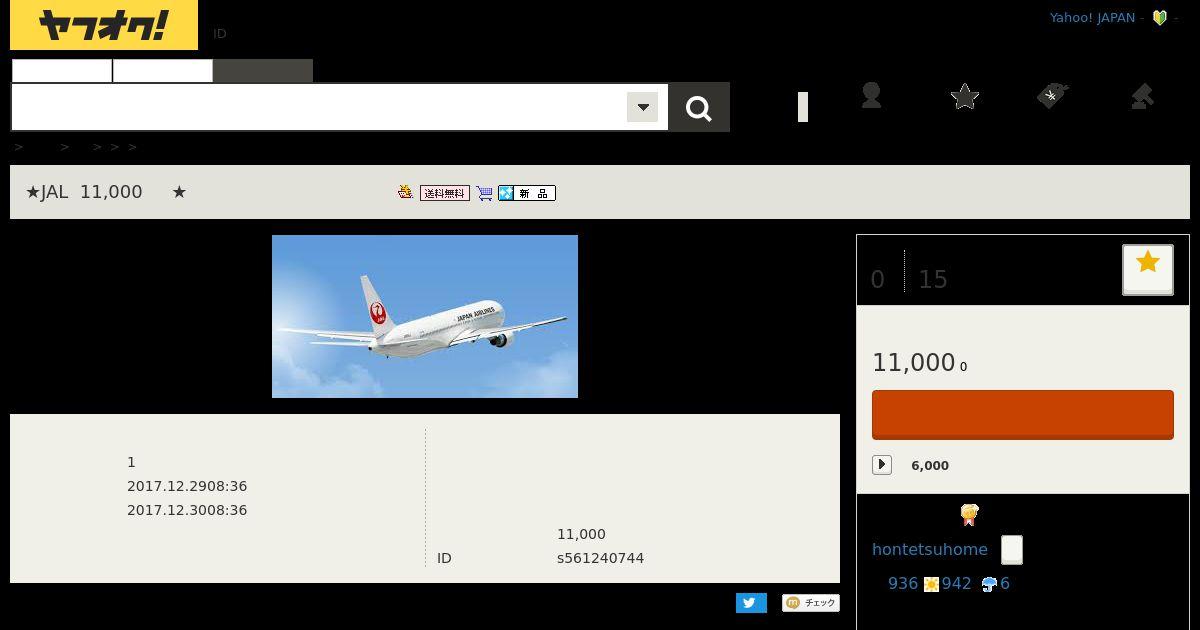1200x630 pixels.
Task: Click the new item badge in title bar
Action: (527, 193)
